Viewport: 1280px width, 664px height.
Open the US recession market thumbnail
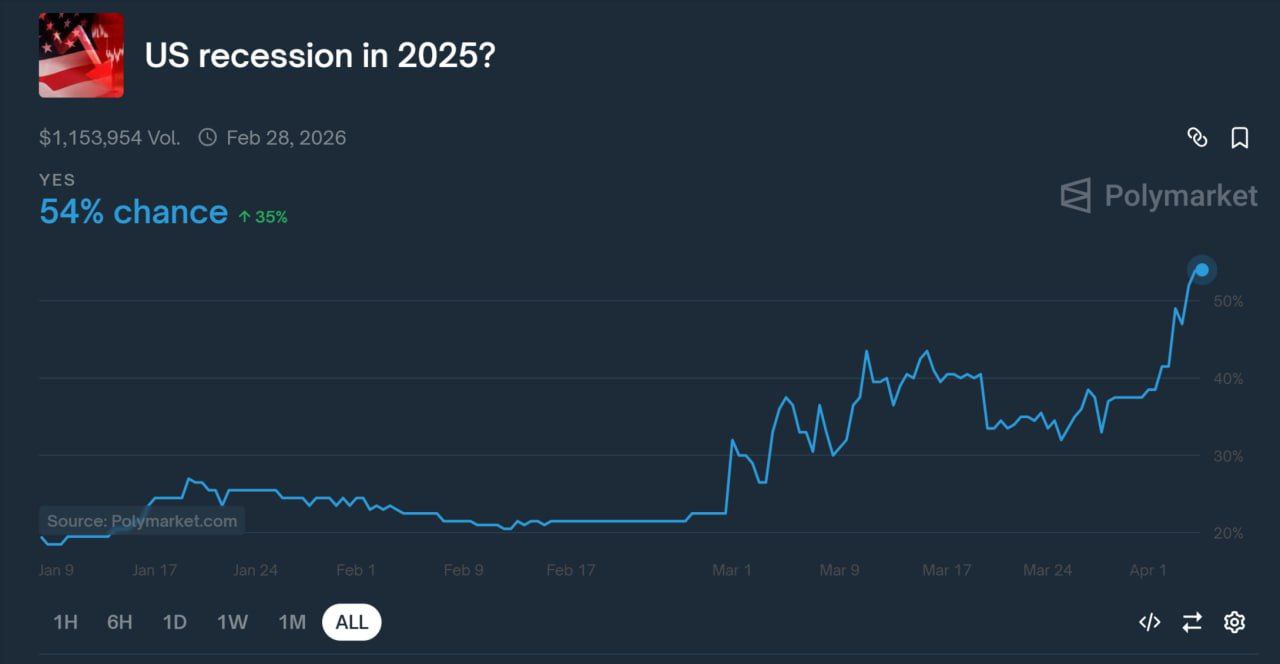[x=81, y=55]
